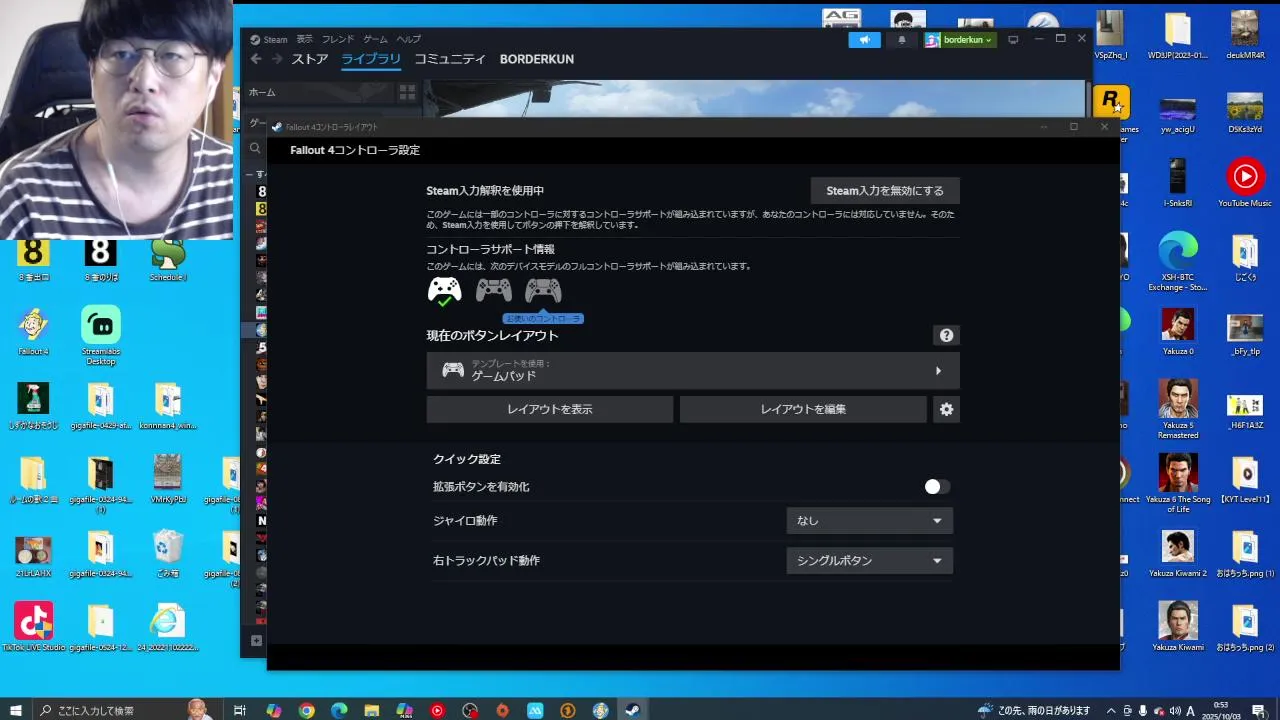Open File Explorer from taskbar
Image resolution: width=1280 pixels, height=720 pixels.
372,710
